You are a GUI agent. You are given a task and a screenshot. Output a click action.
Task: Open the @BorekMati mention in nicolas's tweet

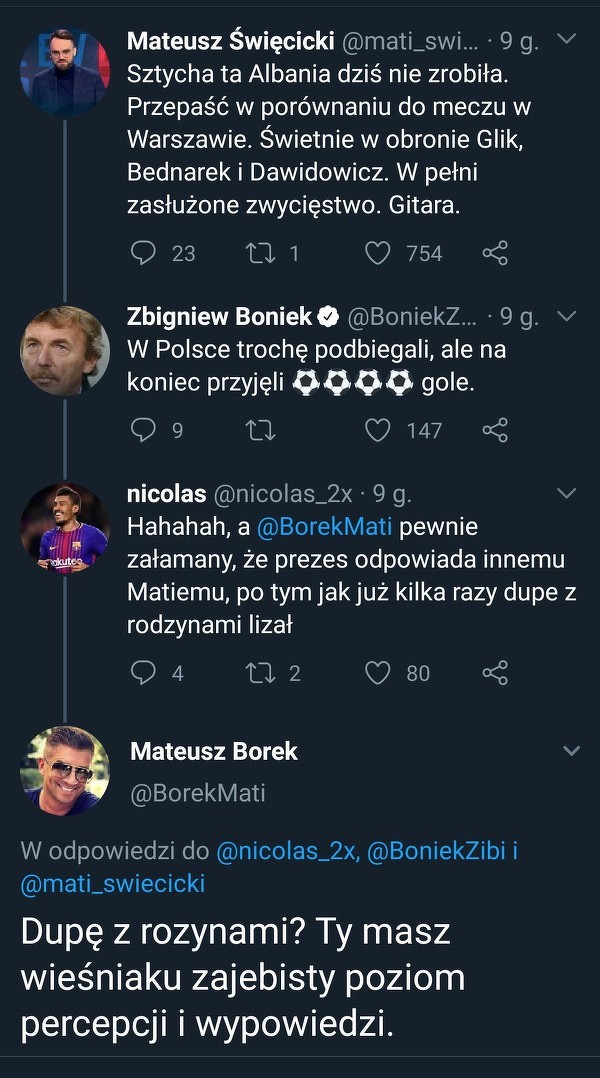[x=327, y=526]
